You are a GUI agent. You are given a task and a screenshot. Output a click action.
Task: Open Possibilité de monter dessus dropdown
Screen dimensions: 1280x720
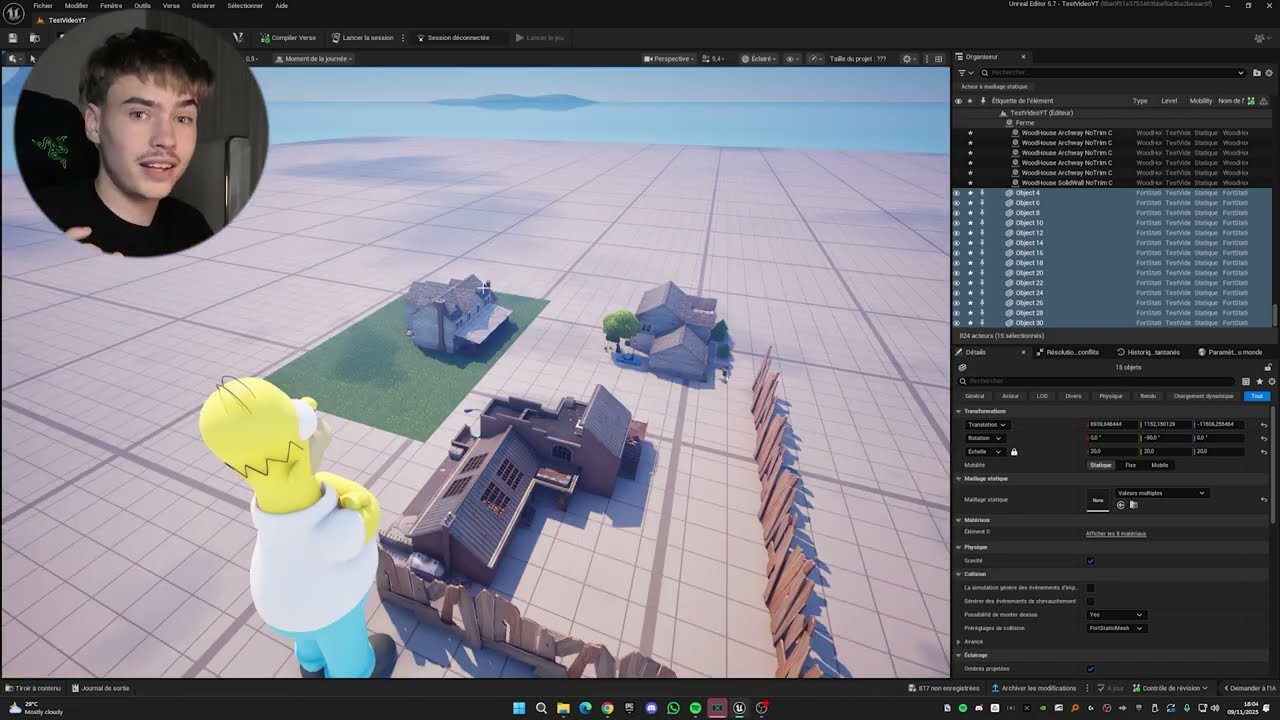click(x=1115, y=615)
